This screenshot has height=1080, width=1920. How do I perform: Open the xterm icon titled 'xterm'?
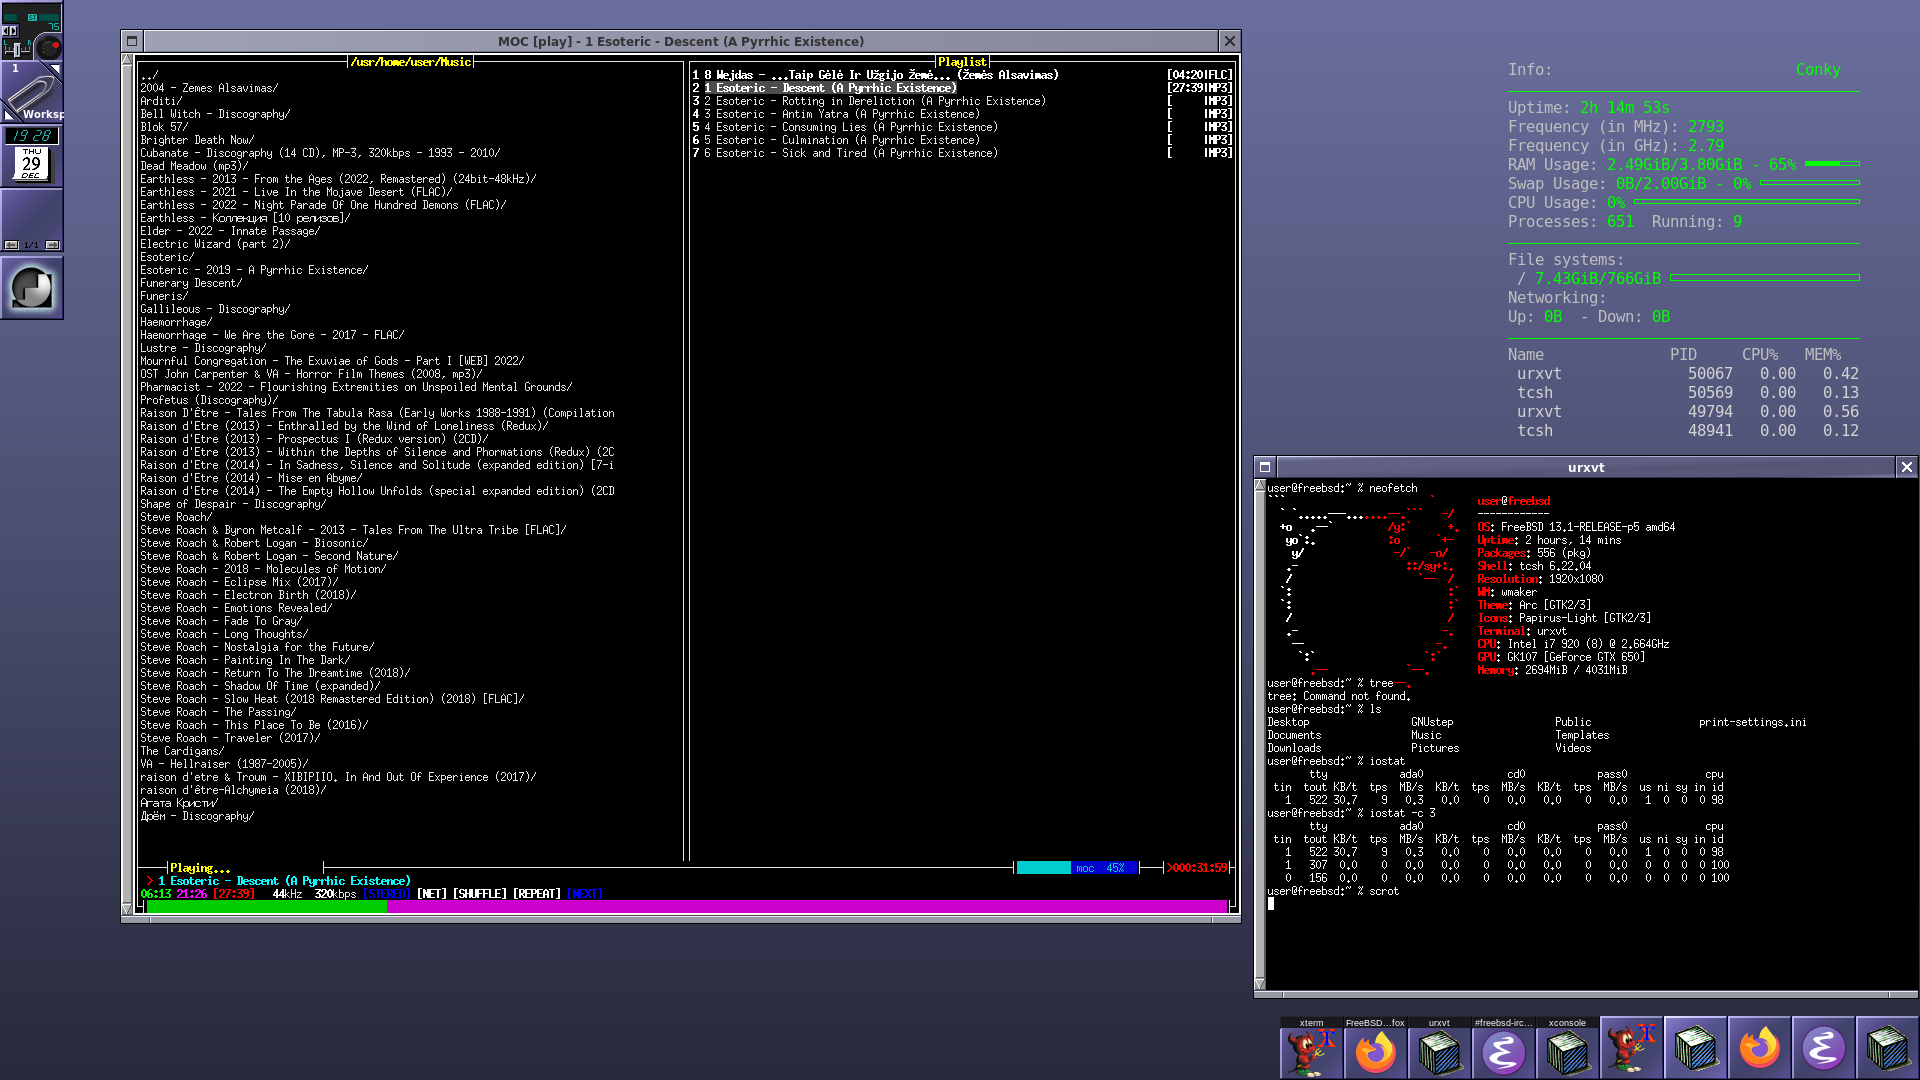coord(1312,1048)
